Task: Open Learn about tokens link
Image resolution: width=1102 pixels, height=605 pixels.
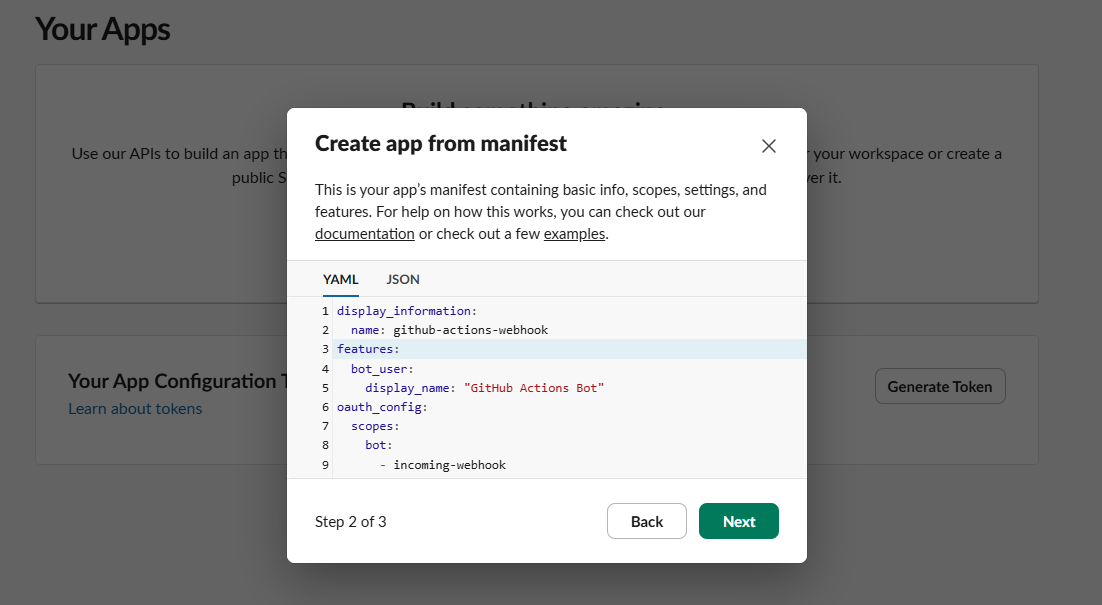Action: click(x=135, y=409)
